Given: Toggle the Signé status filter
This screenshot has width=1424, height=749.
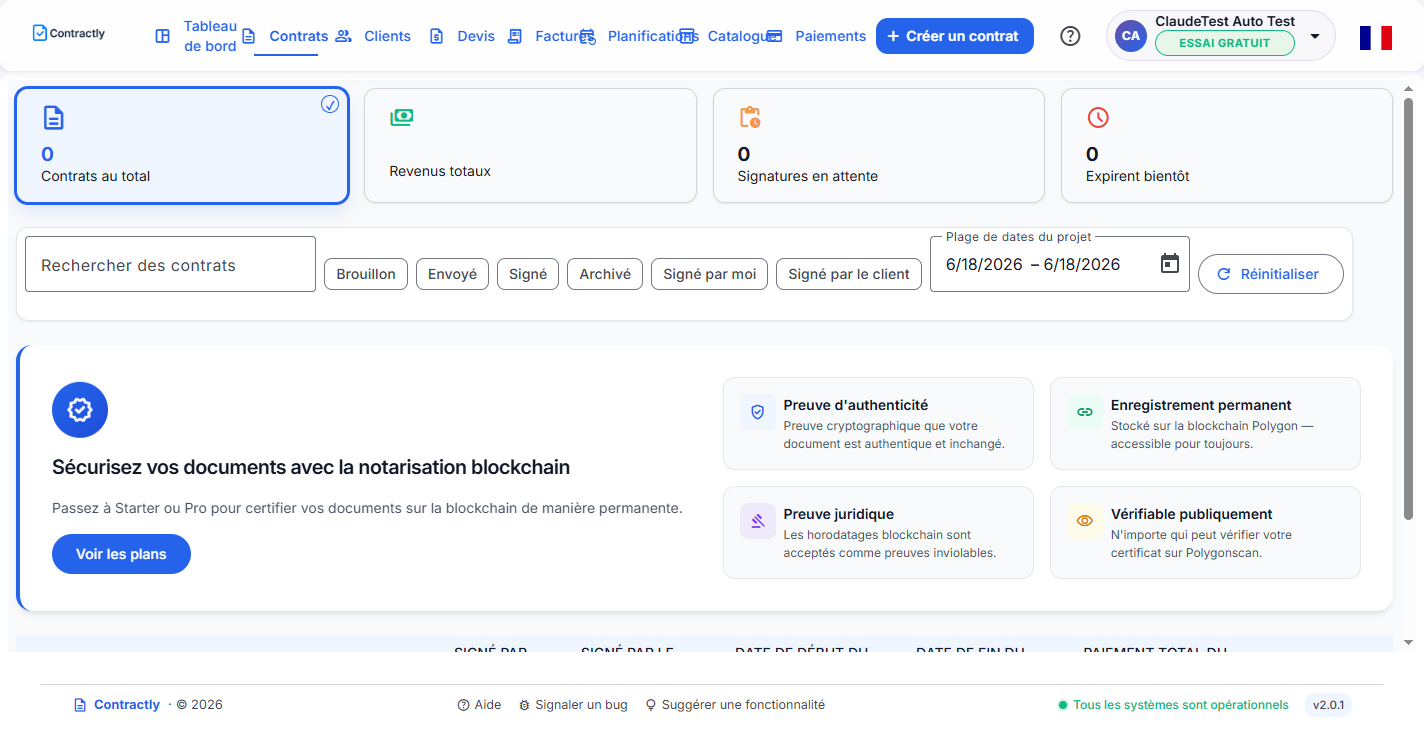Looking at the screenshot, I should tap(528, 274).
